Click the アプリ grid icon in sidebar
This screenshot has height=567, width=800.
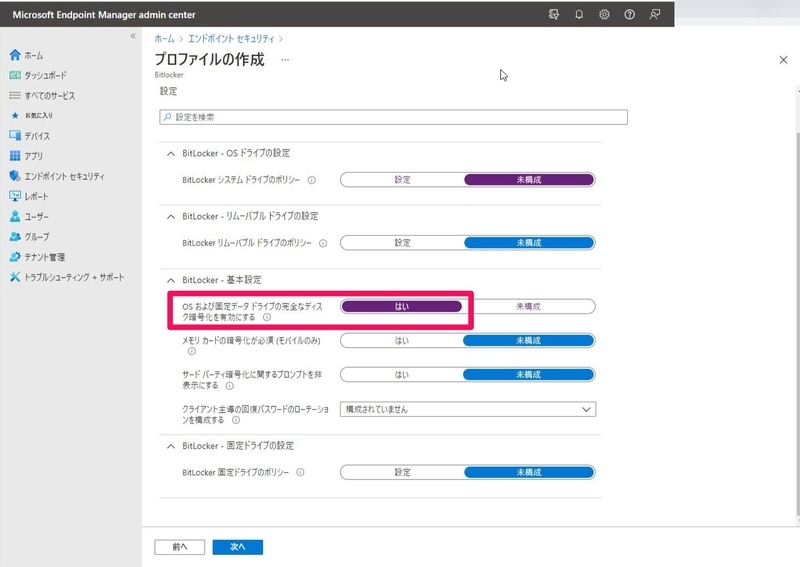pyautogui.click(x=15, y=156)
